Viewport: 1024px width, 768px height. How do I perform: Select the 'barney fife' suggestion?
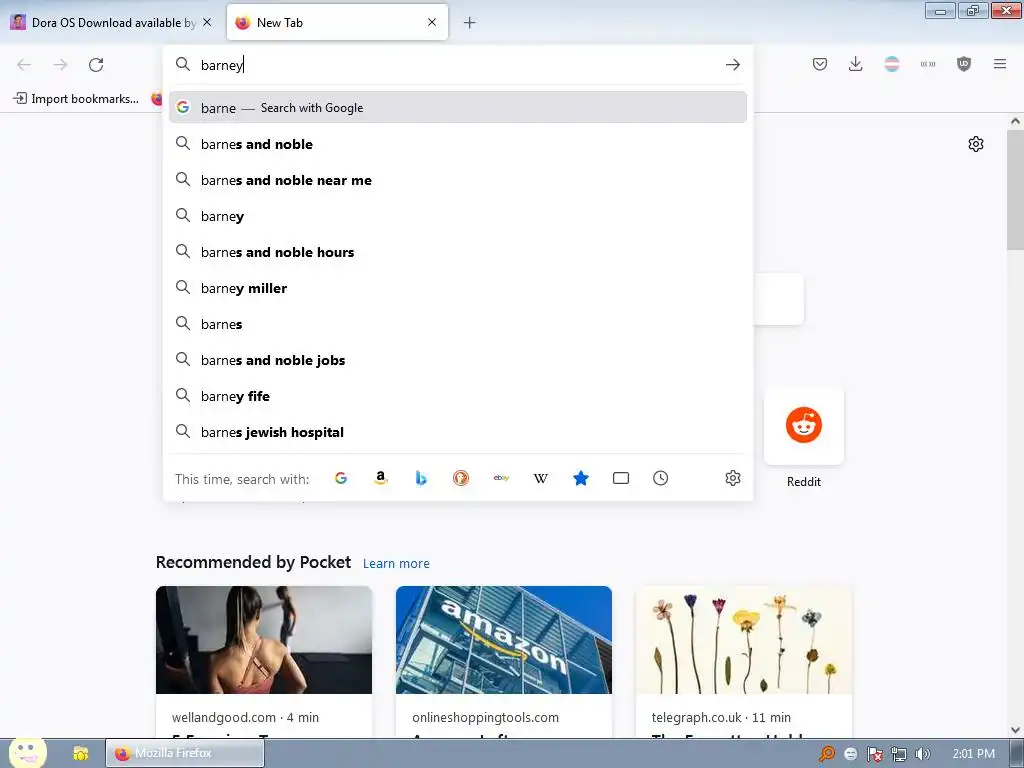[x=458, y=396]
